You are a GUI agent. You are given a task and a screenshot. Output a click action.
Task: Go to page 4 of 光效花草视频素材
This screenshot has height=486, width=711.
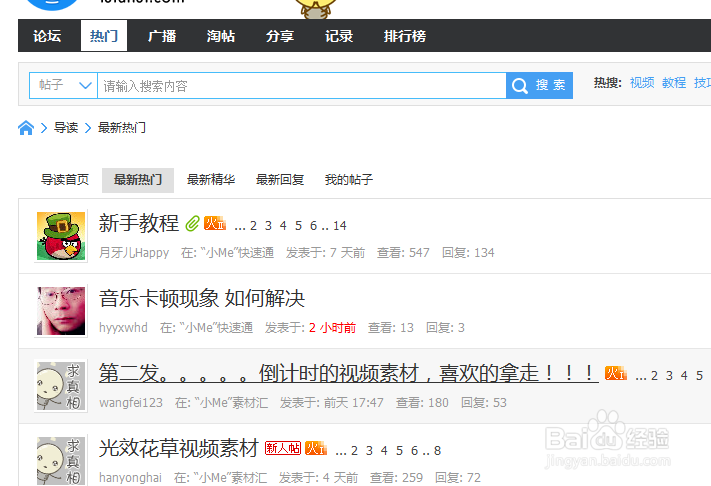click(384, 451)
